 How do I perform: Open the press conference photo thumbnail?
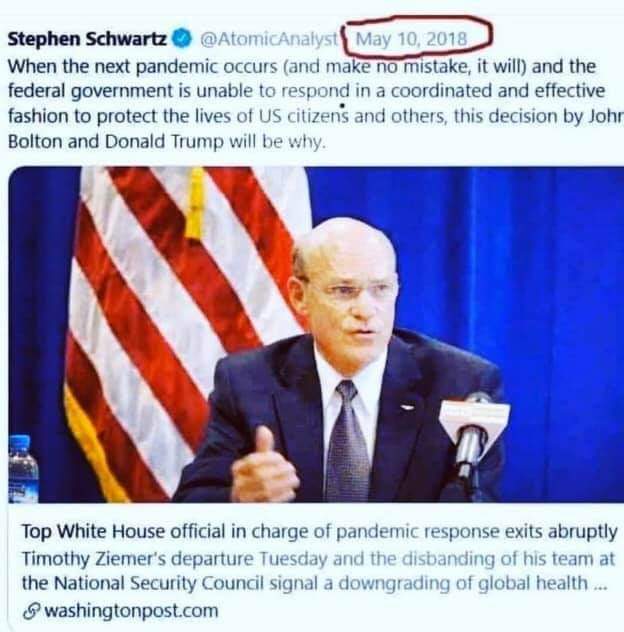click(316, 335)
